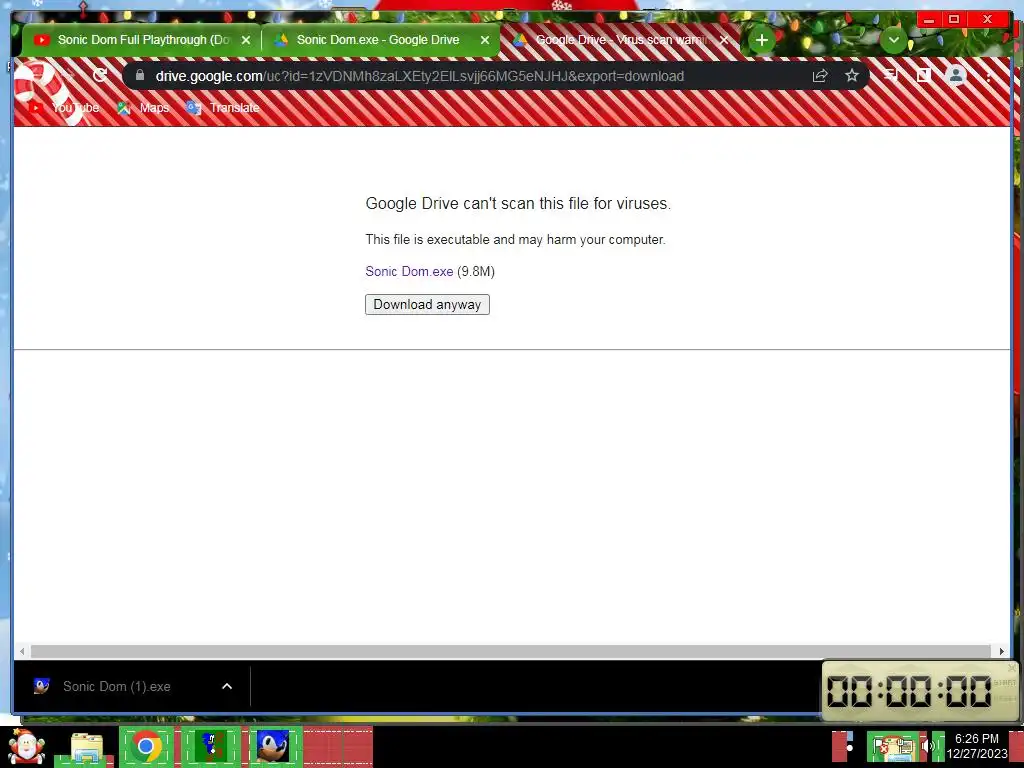
Task: Share this page using the share icon
Action: click(820, 76)
